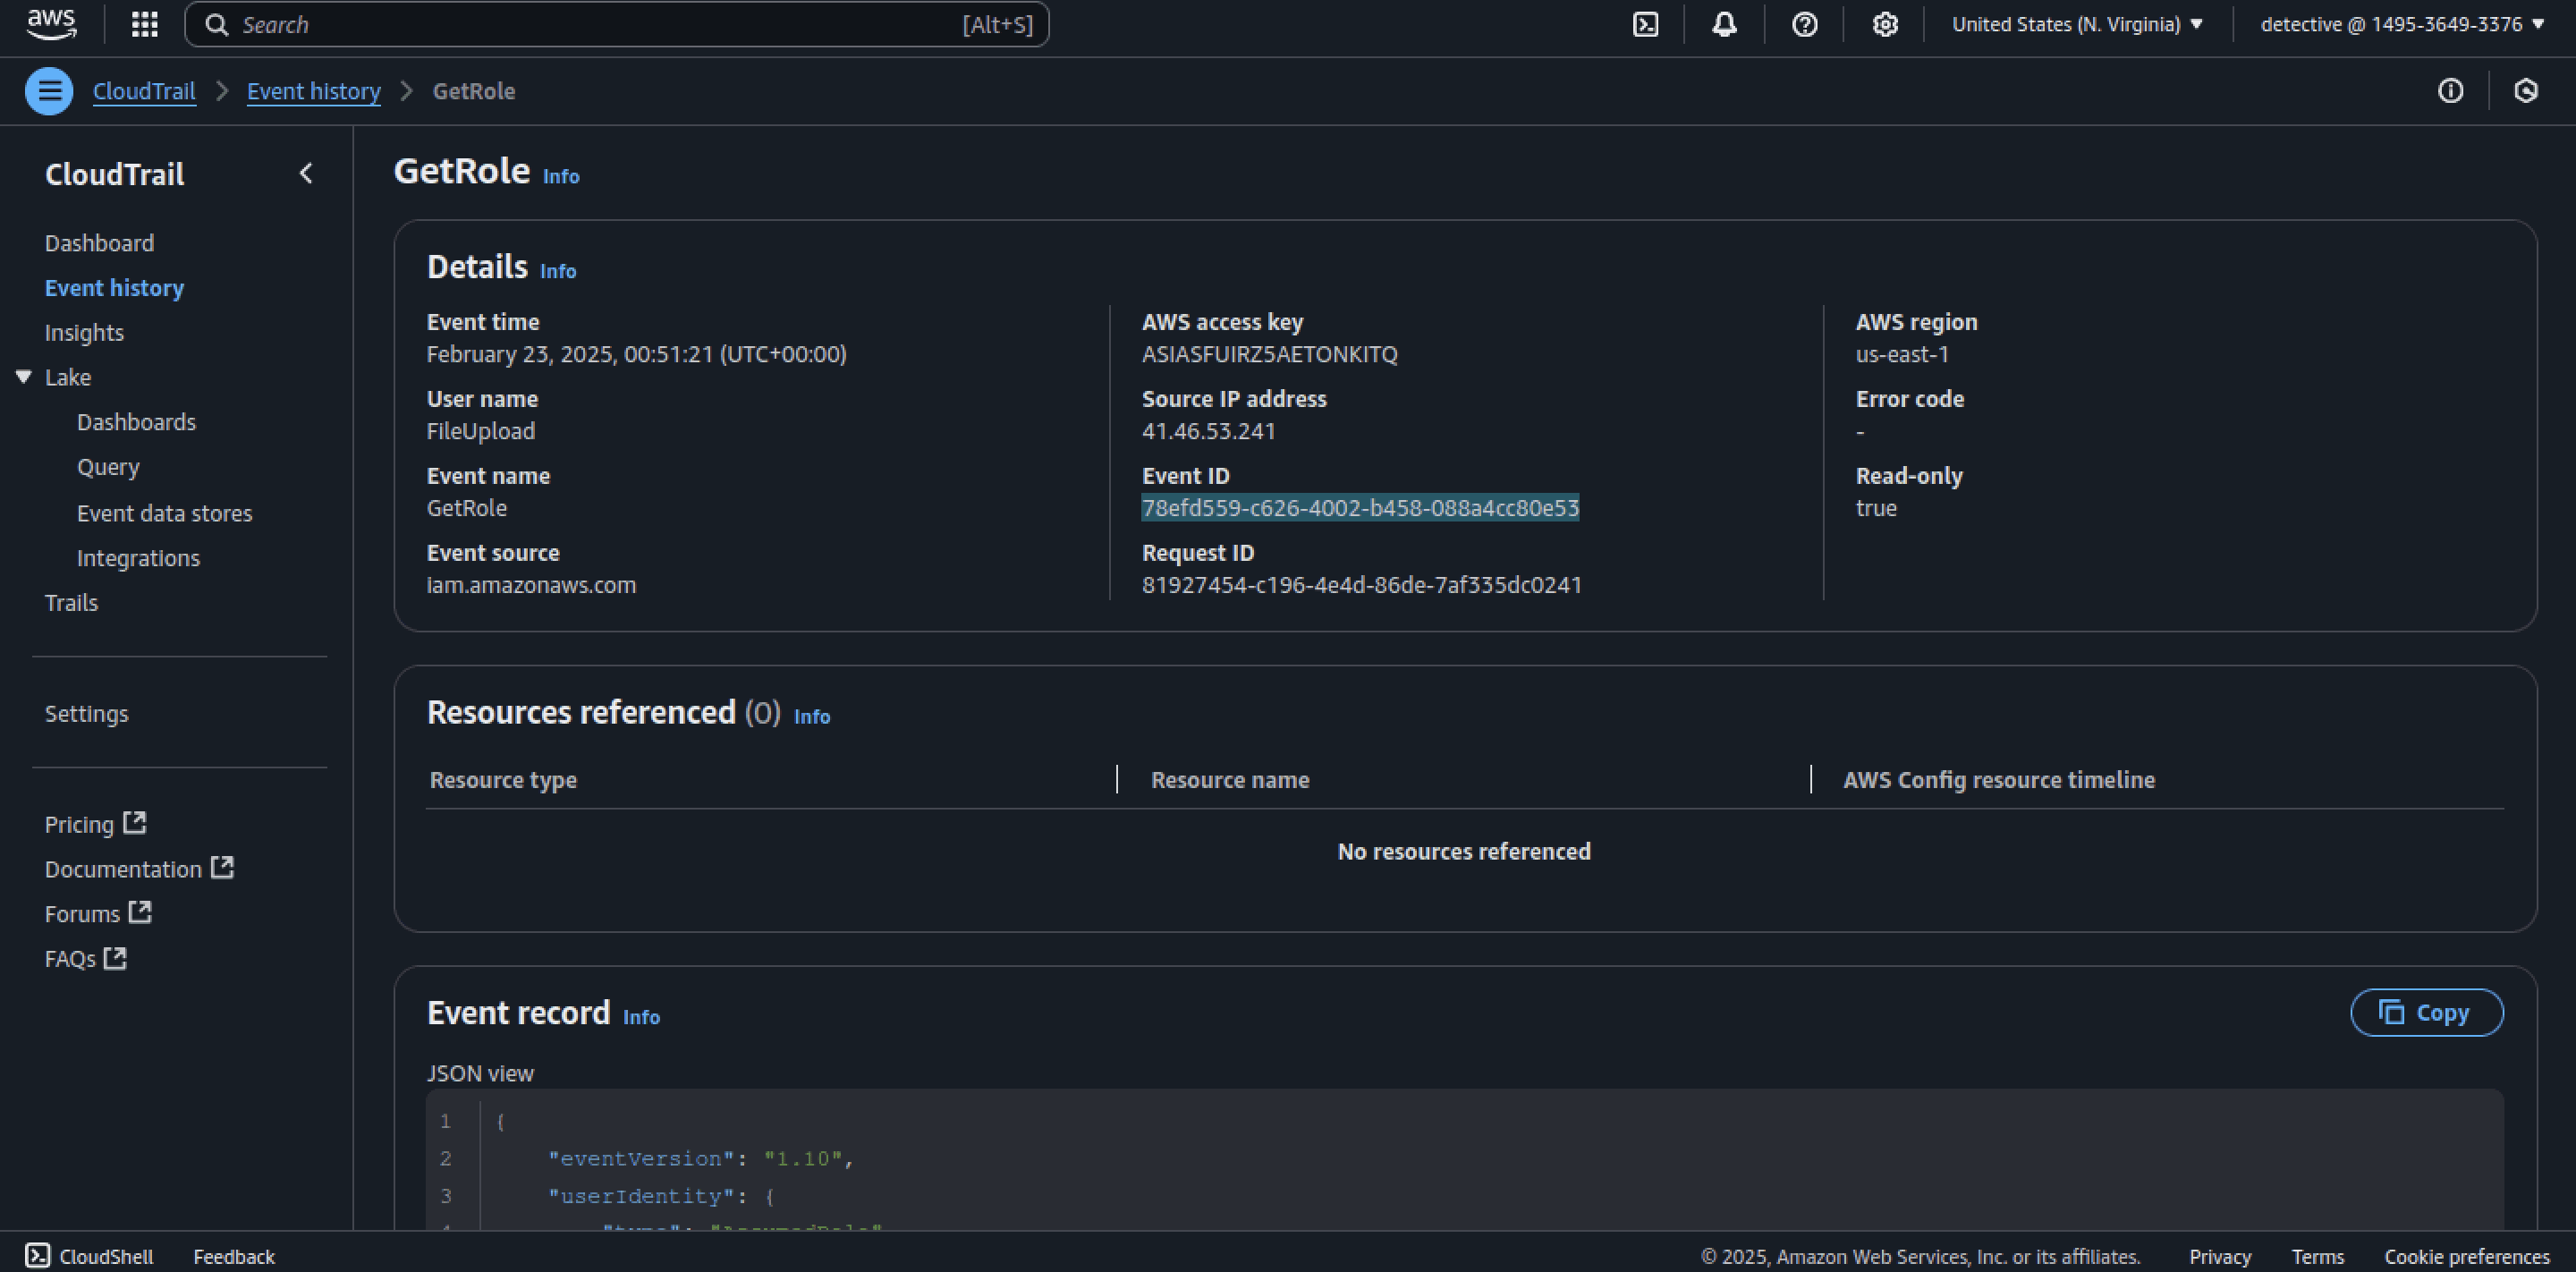Open Trails in the sidebar

point(71,603)
